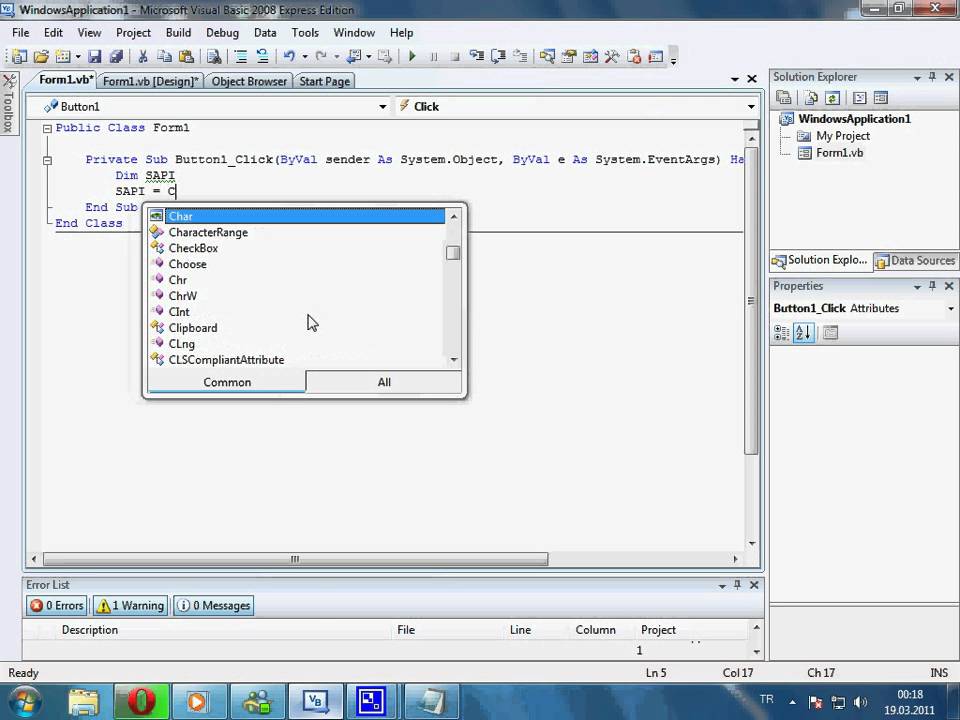Open the Debug menu
Screen dimensions: 960x720
click(222, 32)
